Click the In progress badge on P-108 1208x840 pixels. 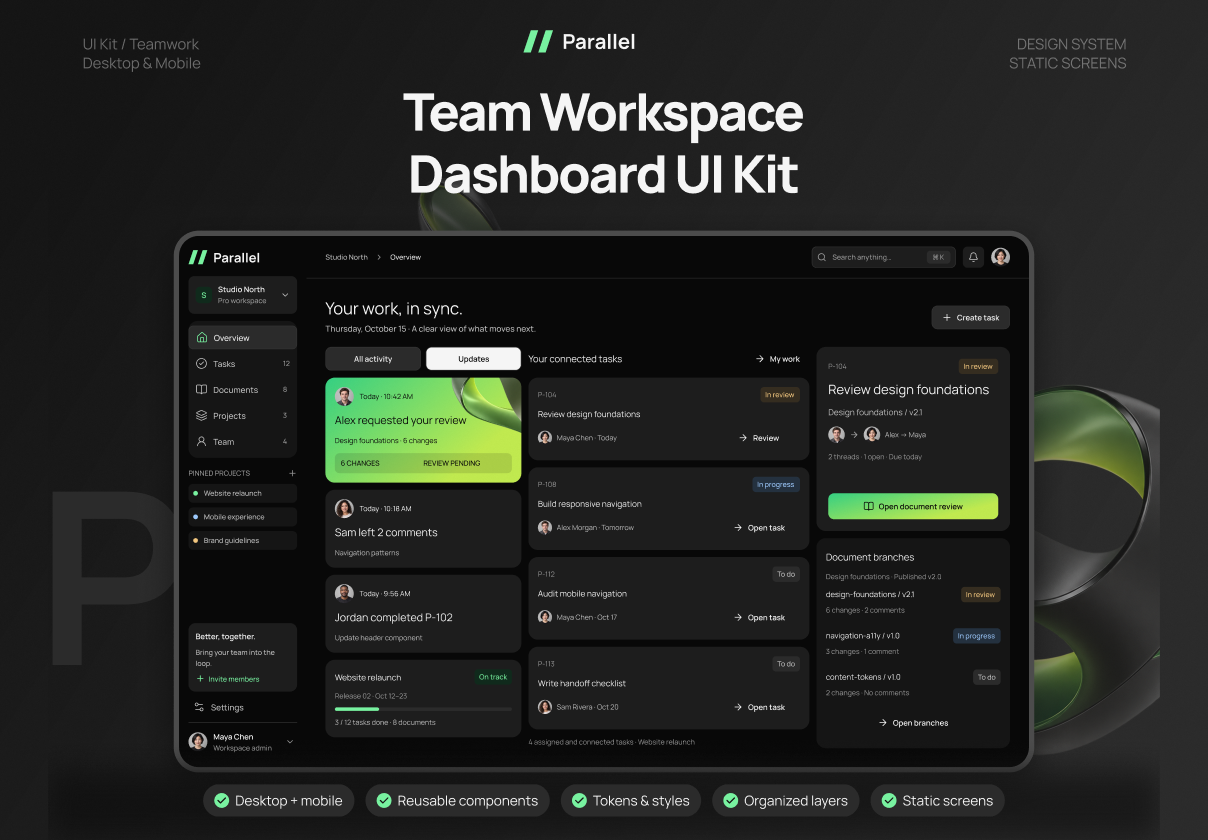click(x=776, y=485)
